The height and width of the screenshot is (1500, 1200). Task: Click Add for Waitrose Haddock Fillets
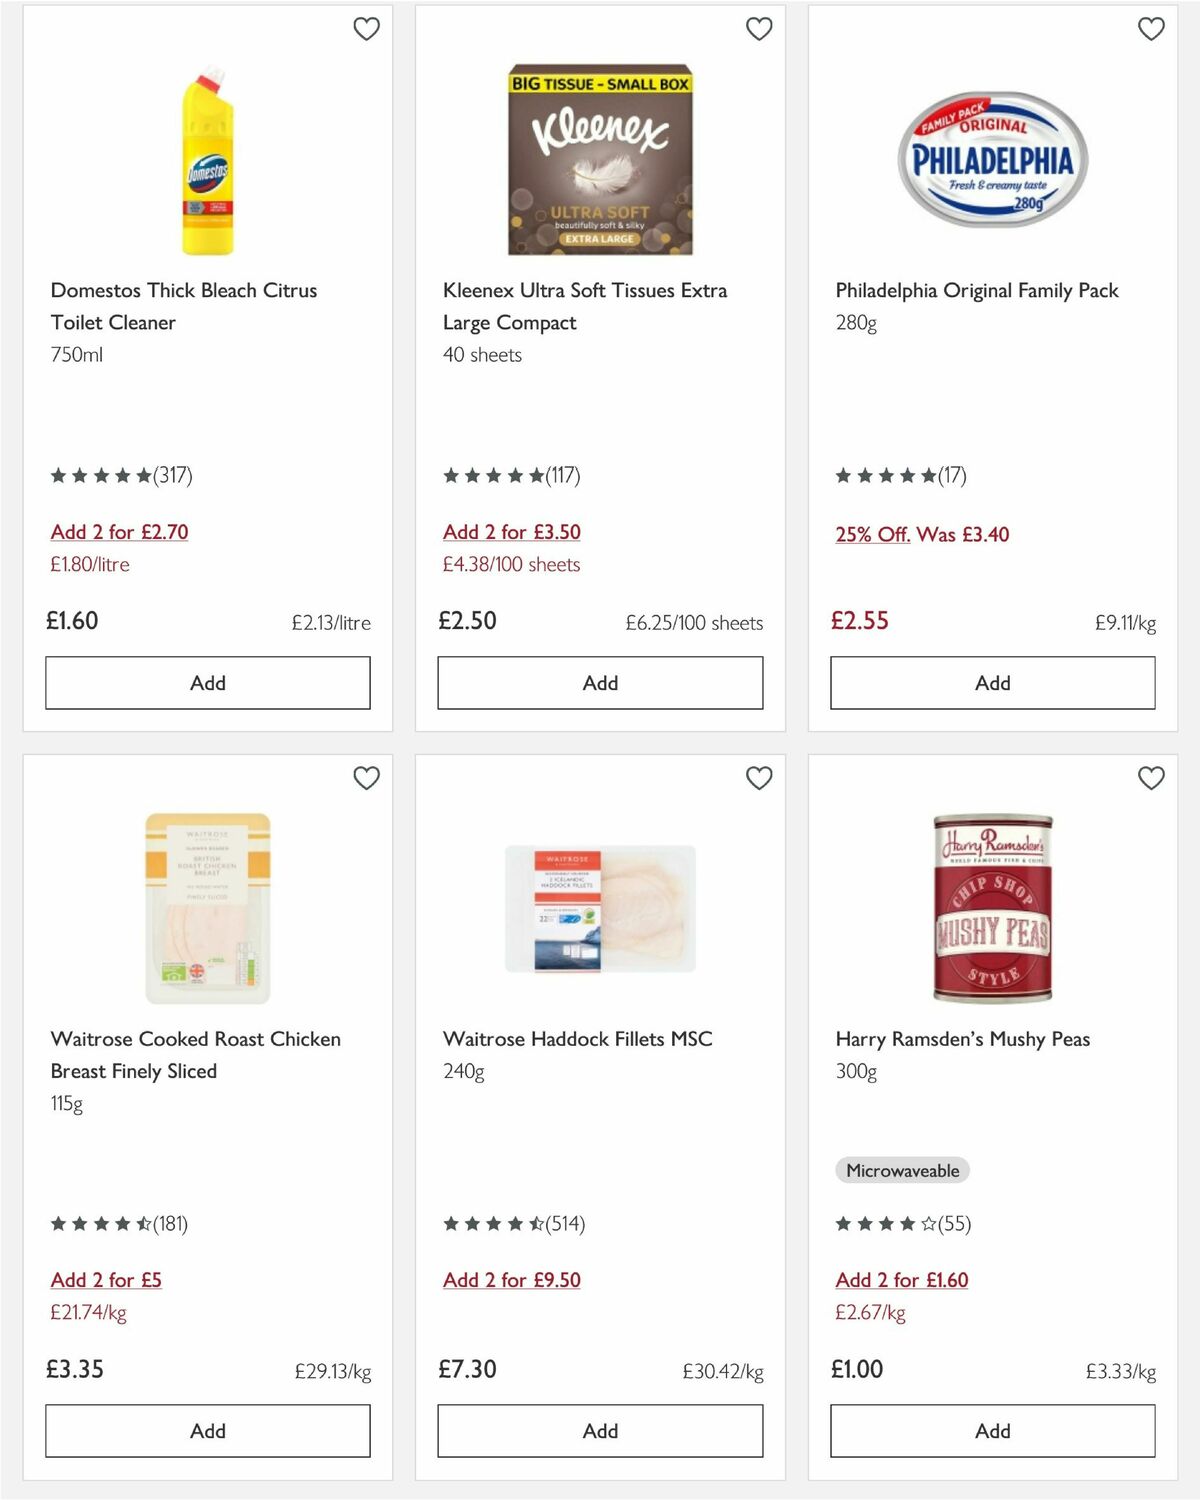pyautogui.click(x=599, y=1431)
